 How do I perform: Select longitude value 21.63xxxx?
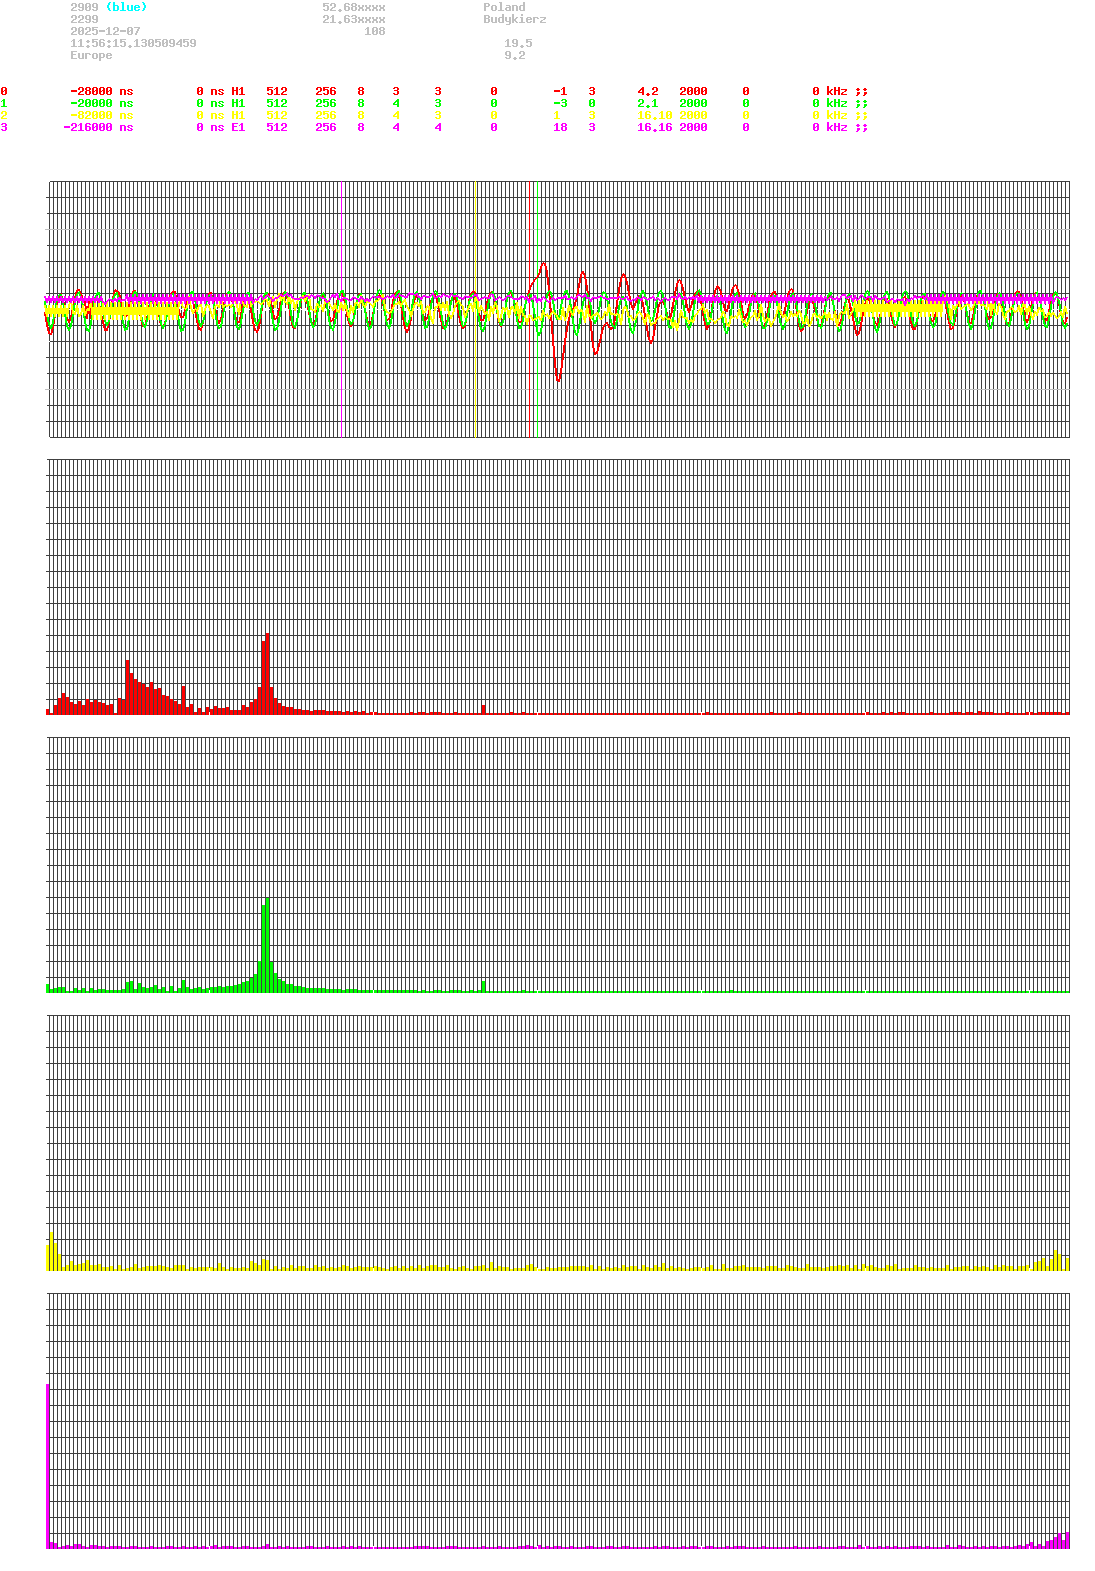[354, 19]
